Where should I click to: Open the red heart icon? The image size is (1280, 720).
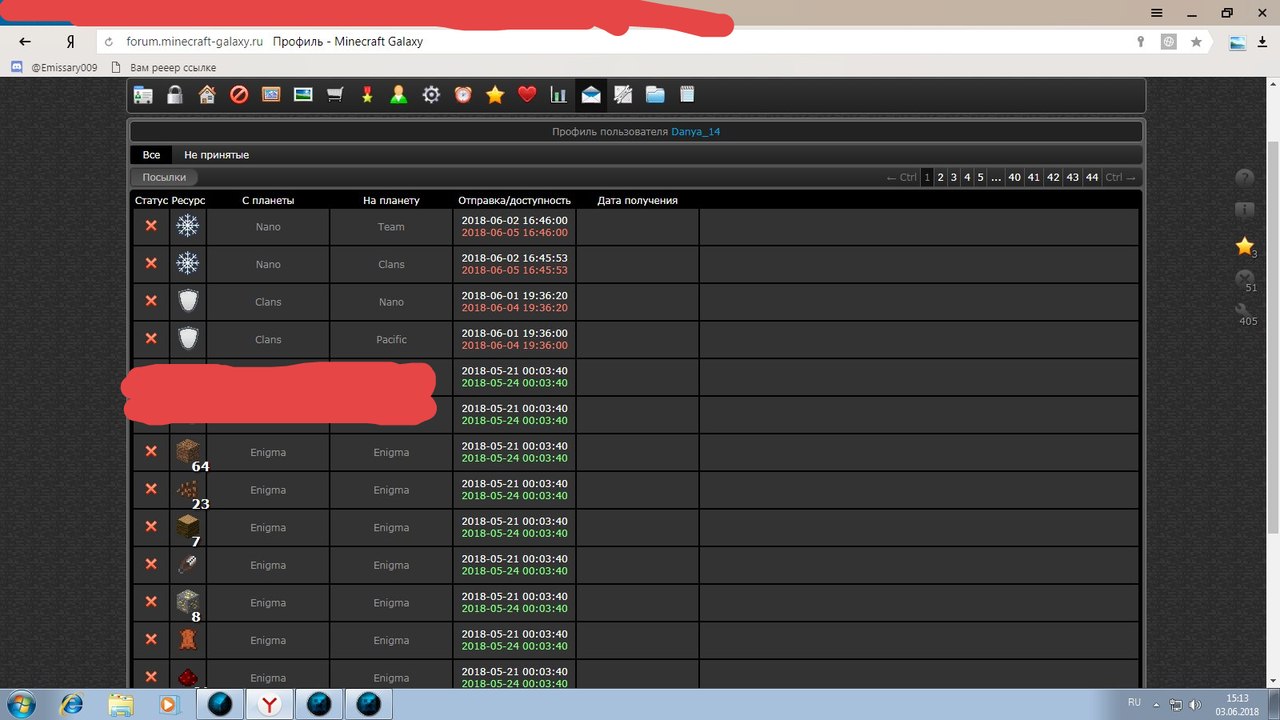(527, 95)
